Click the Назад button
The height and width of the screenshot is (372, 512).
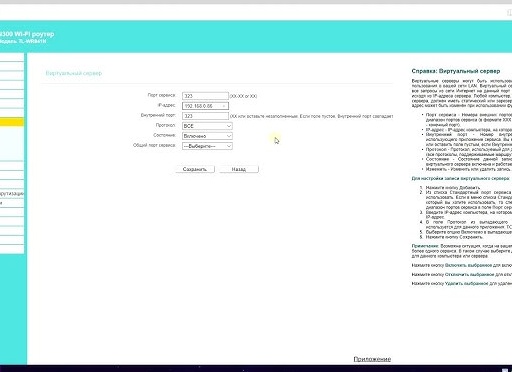coord(239,169)
